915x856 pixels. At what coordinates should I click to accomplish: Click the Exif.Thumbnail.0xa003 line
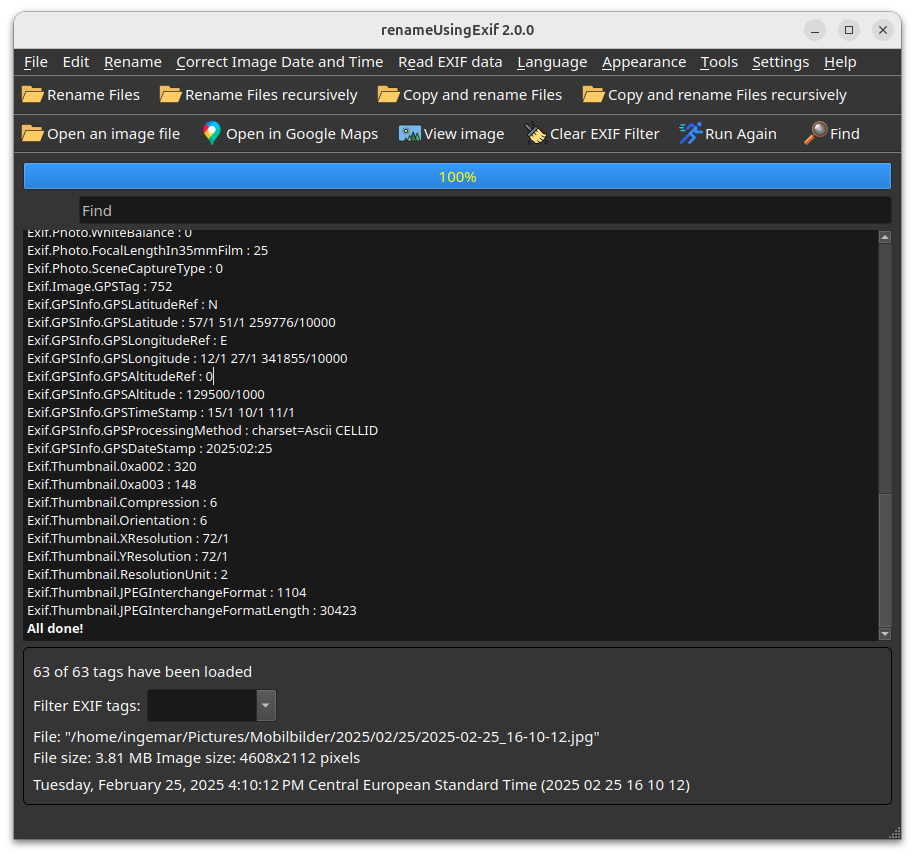tap(111, 485)
